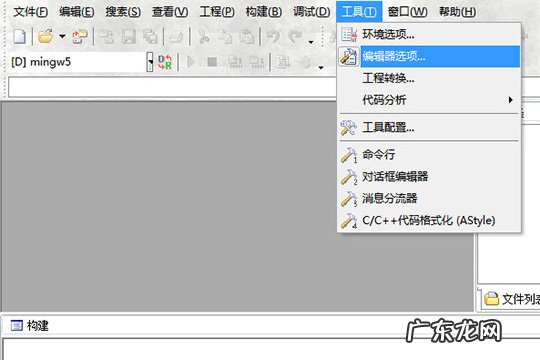The width and height of the screenshot is (540, 360).
Task: Click the switch header/source file icon
Action: tap(80, 37)
